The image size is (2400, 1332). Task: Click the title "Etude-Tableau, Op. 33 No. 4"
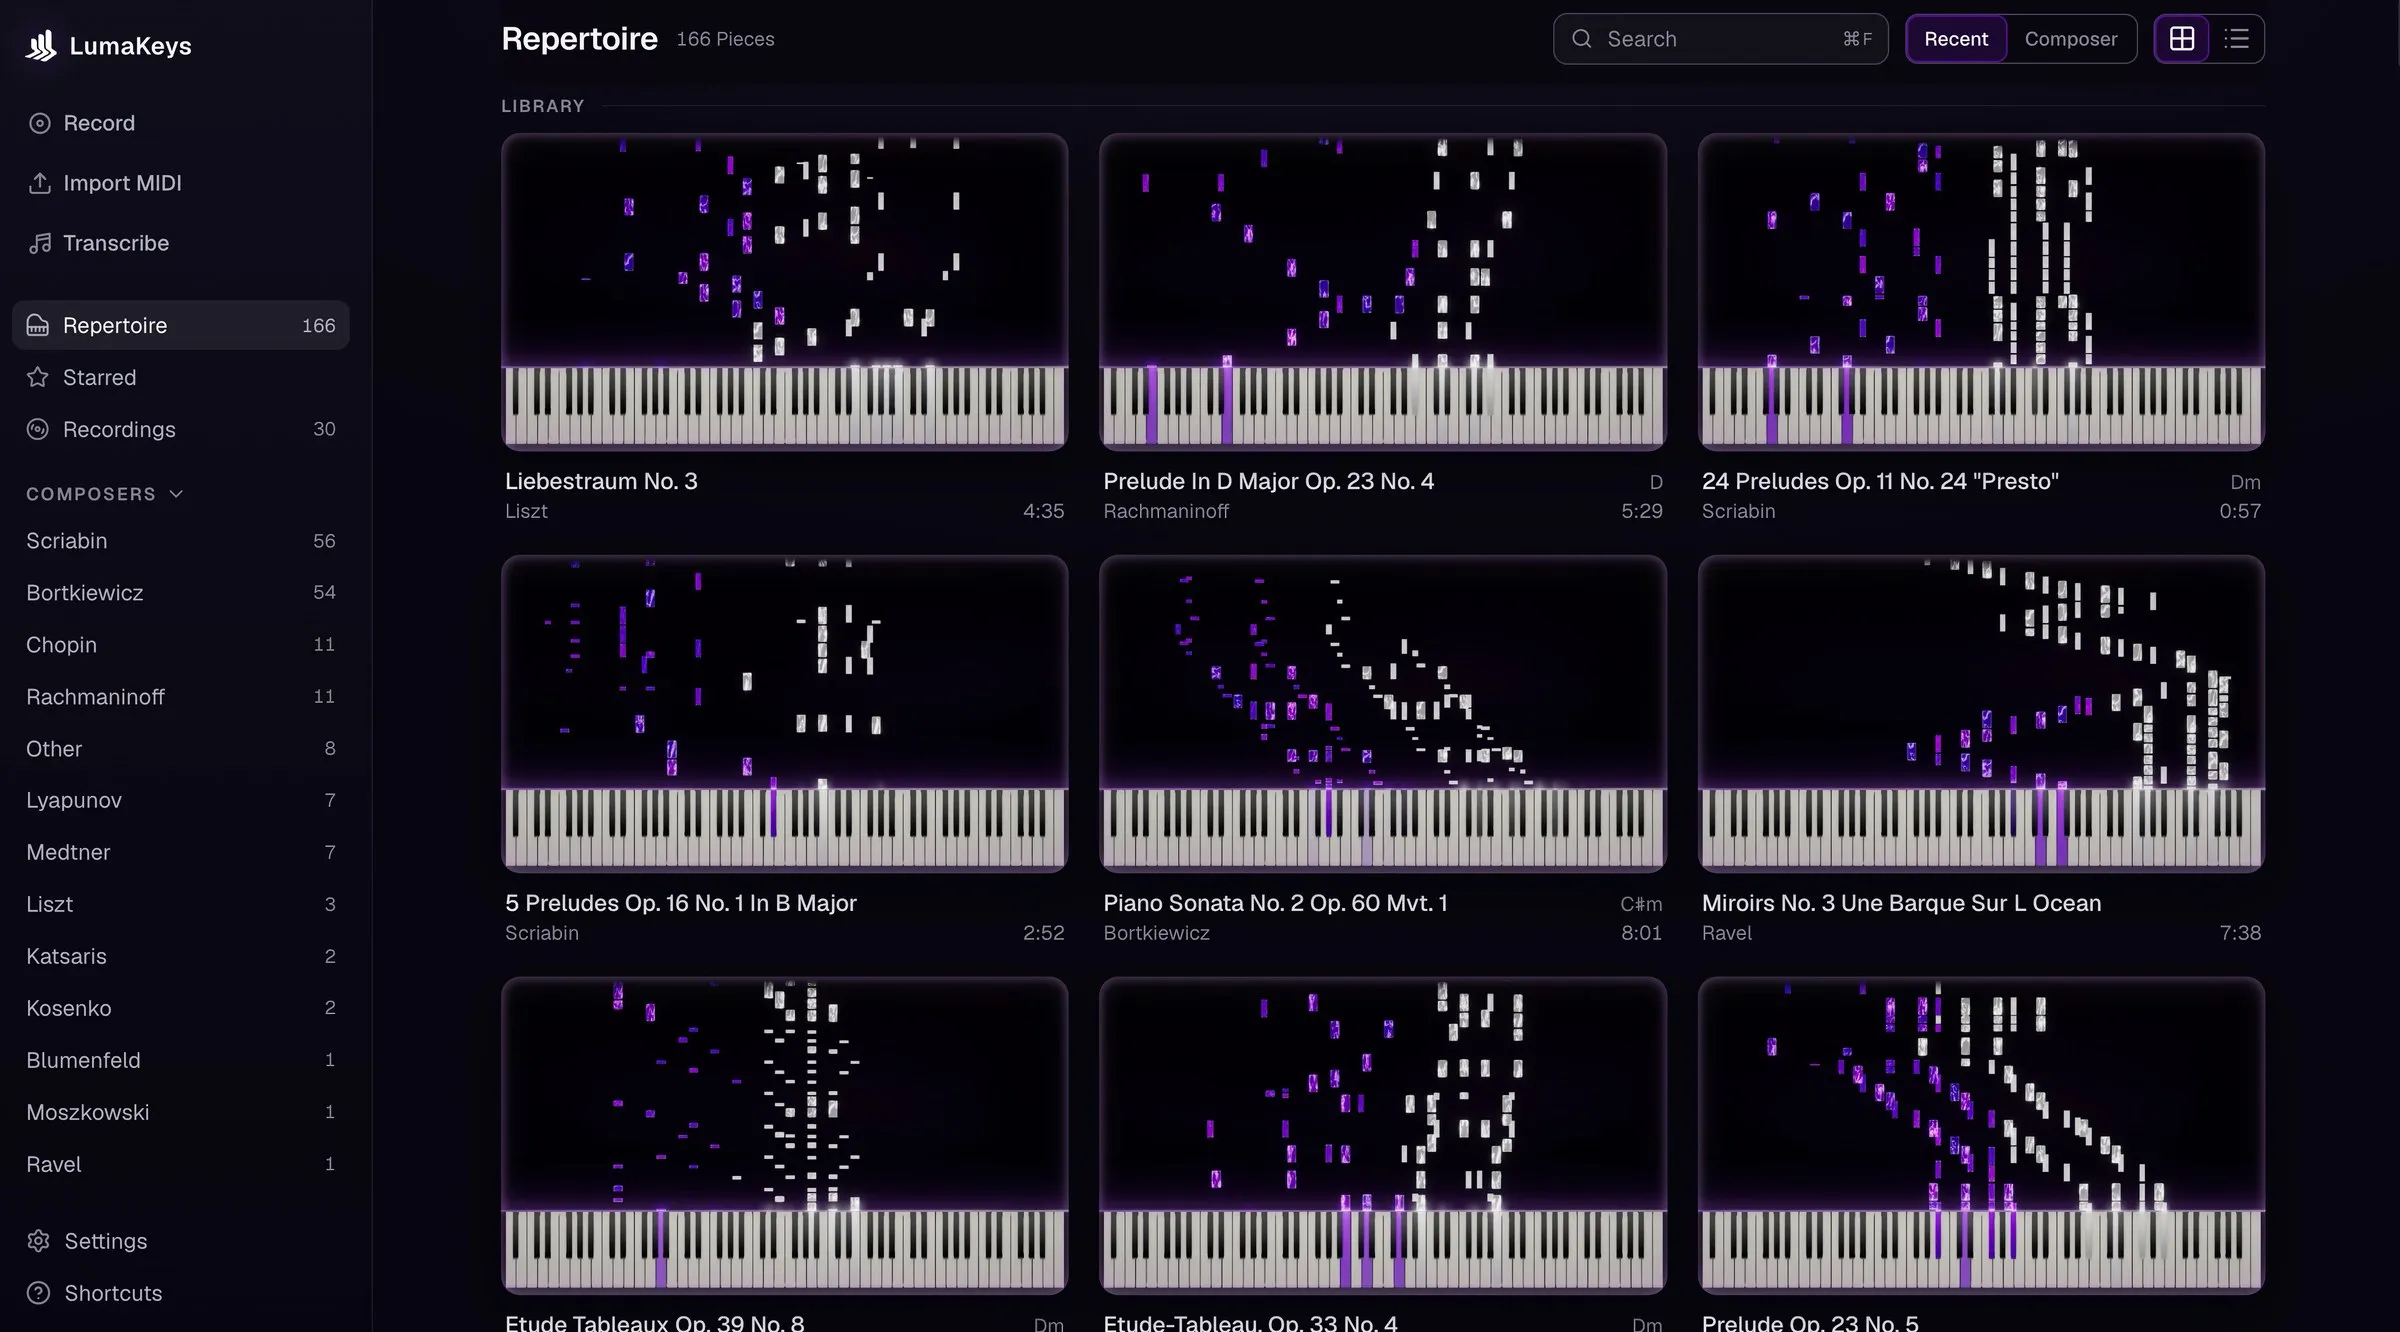click(x=1250, y=1322)
